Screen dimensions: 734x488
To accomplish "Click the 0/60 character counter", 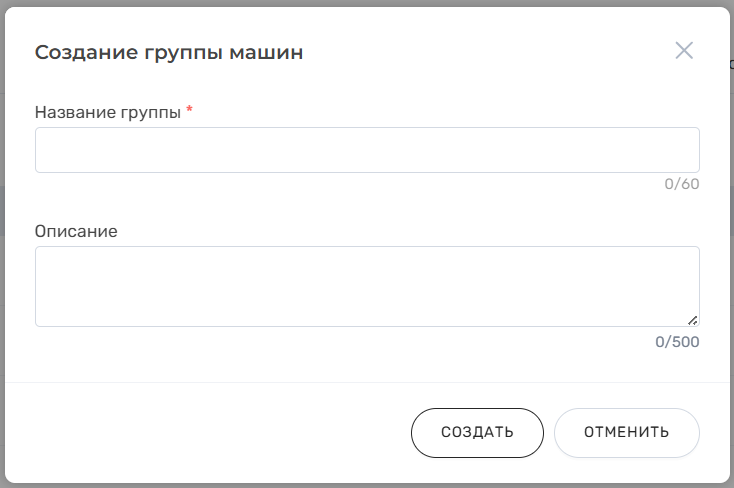I will 682,184.
